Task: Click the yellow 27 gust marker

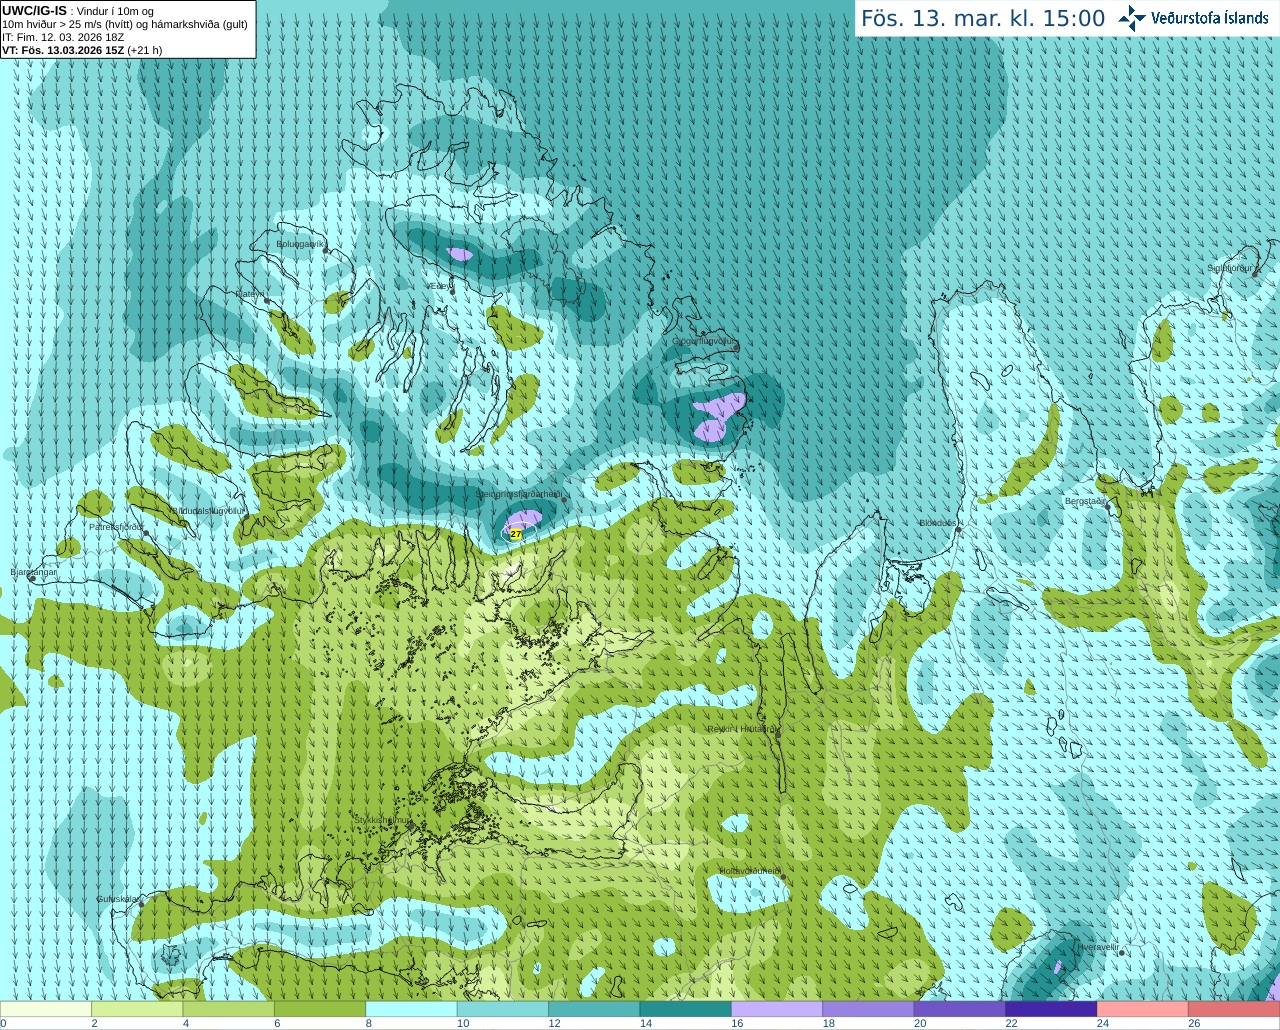Action: point(516,534)
